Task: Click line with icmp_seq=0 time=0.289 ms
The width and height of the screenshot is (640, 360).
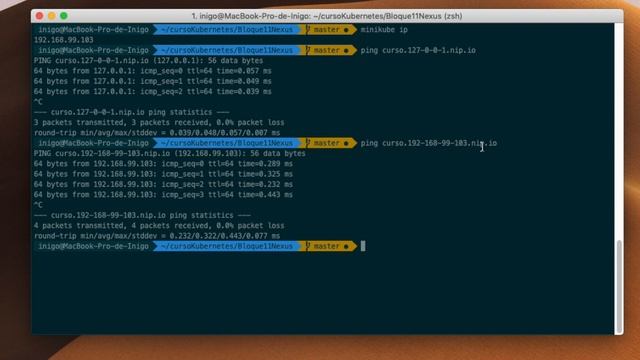Action: (x=163, y=164)
